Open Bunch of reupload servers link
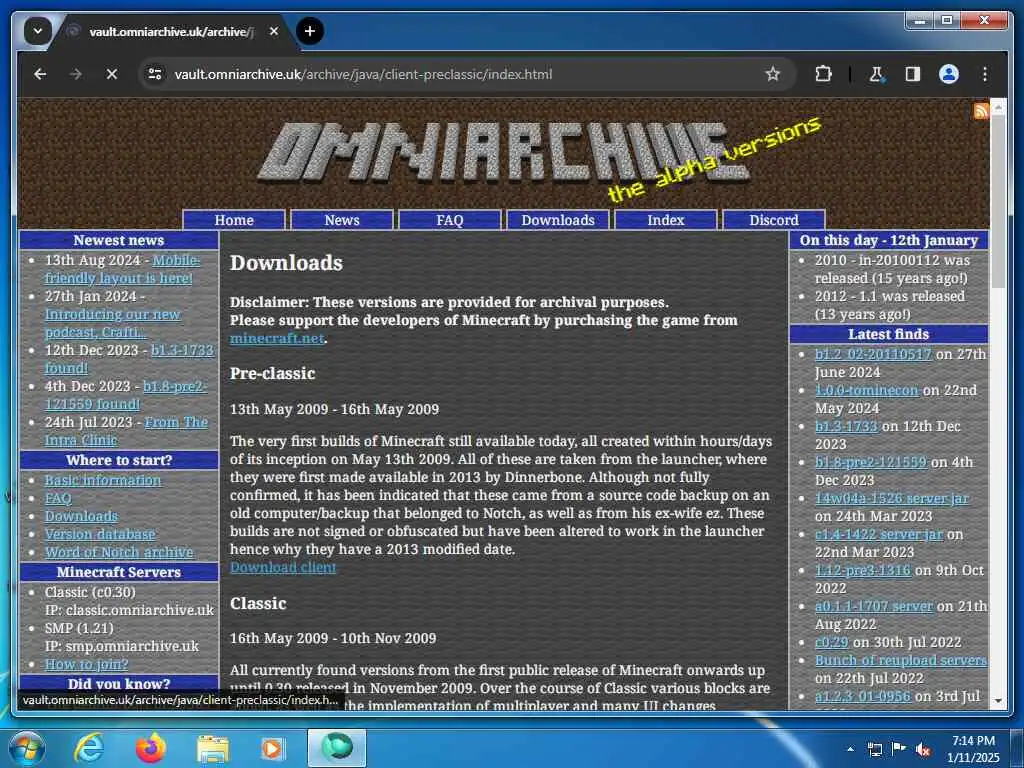The height and width of the screenshot is (768, 1024). pos(901,660)
